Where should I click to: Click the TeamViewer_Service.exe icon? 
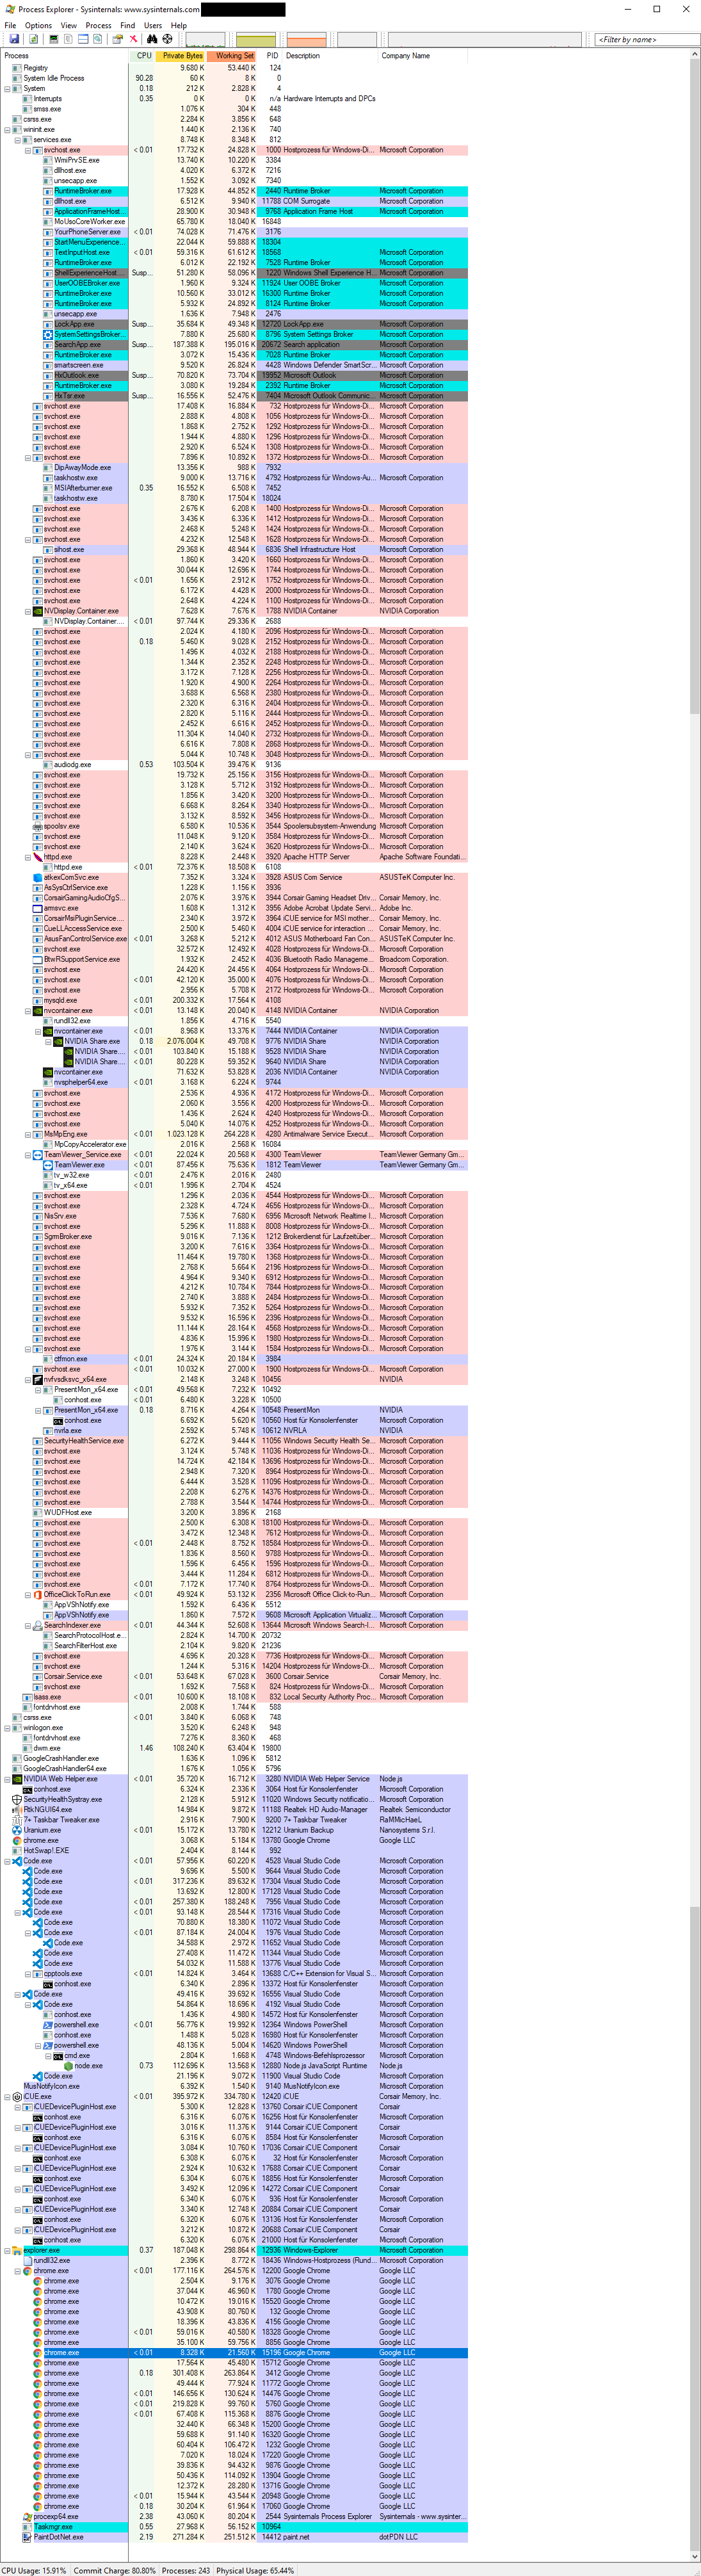point(38,1154)
